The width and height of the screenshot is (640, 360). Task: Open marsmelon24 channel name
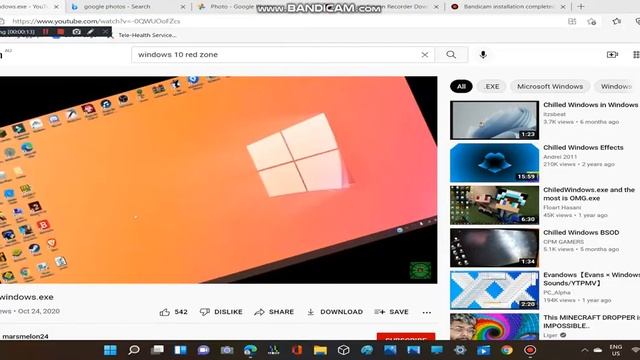[25, 336]
